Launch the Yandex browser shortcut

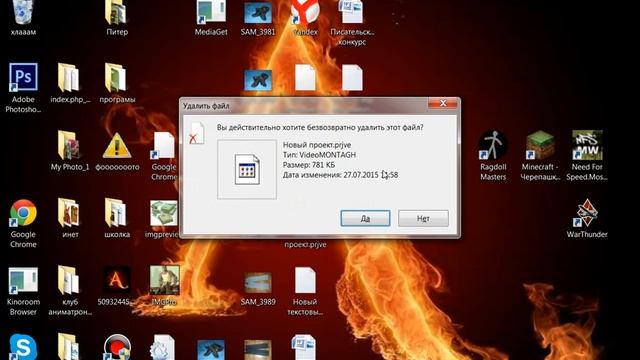pyautogui.click(x=305, y=18)
